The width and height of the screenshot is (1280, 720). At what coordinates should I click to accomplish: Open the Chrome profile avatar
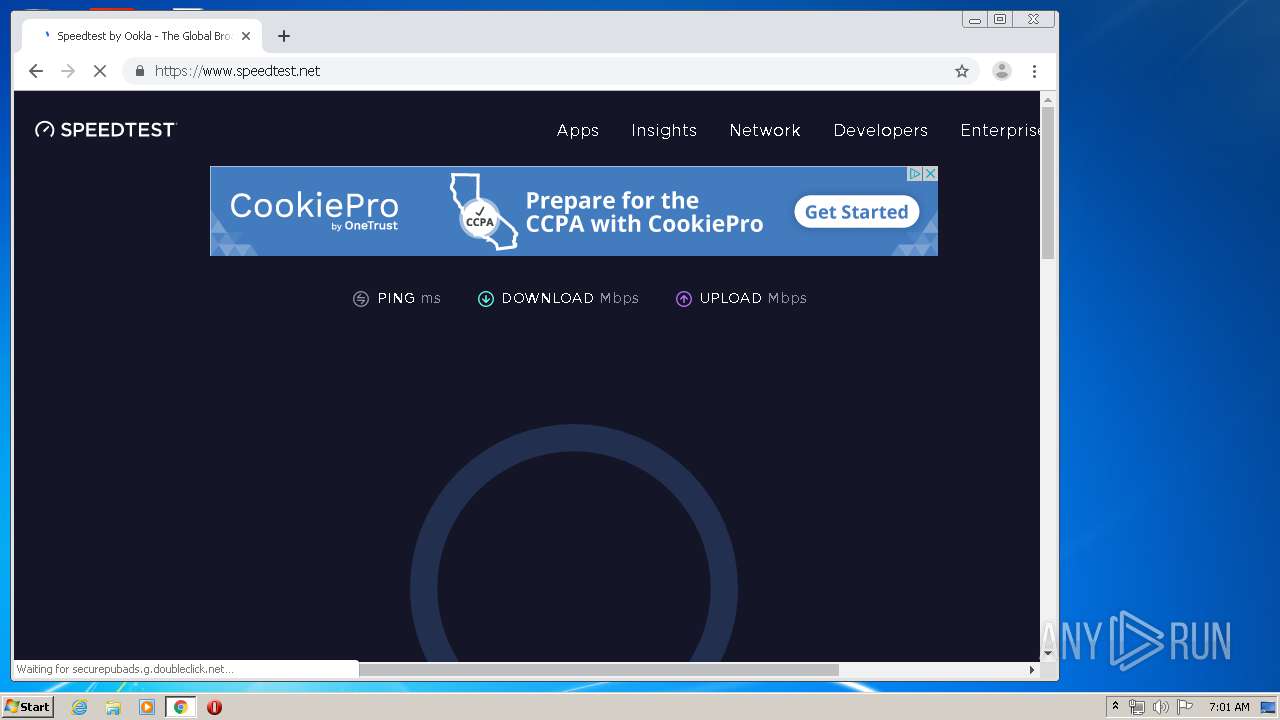click(1002, 71)
